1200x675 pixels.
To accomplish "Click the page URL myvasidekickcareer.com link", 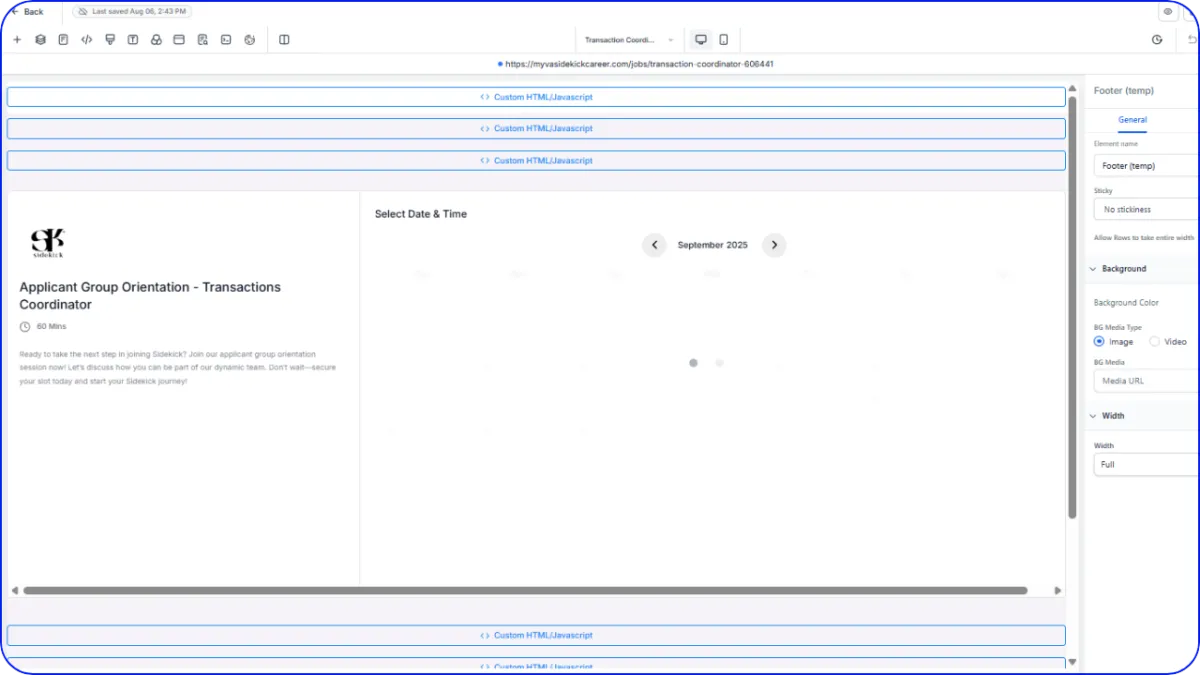I will pos(639,64).
